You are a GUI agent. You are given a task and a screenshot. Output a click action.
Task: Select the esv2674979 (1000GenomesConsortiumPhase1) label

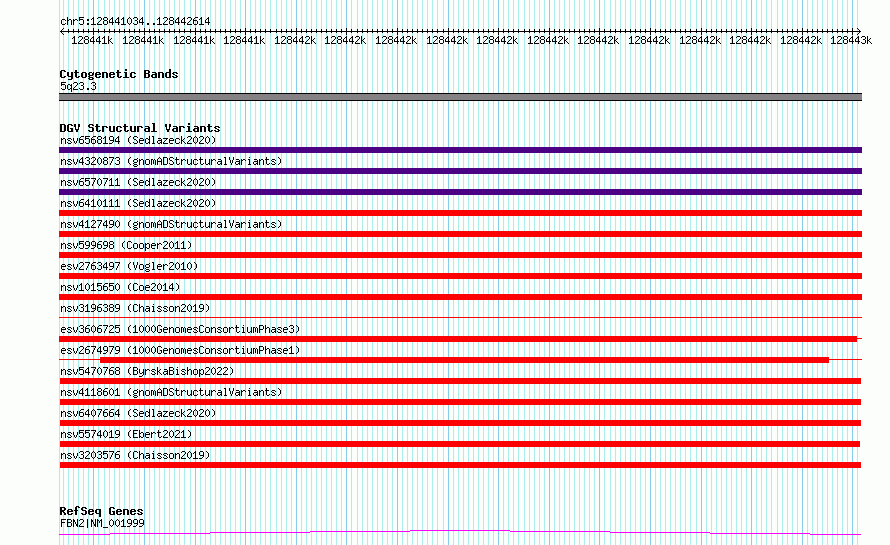click(x=180, y=350)
